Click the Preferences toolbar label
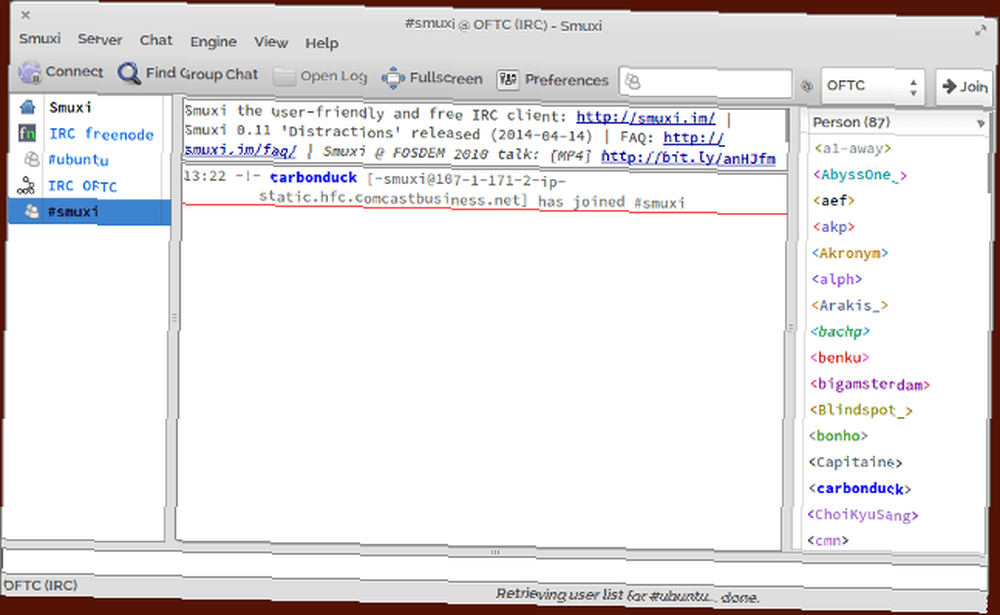The height and width of the screenshot is (615, 1000). [566, 80]
